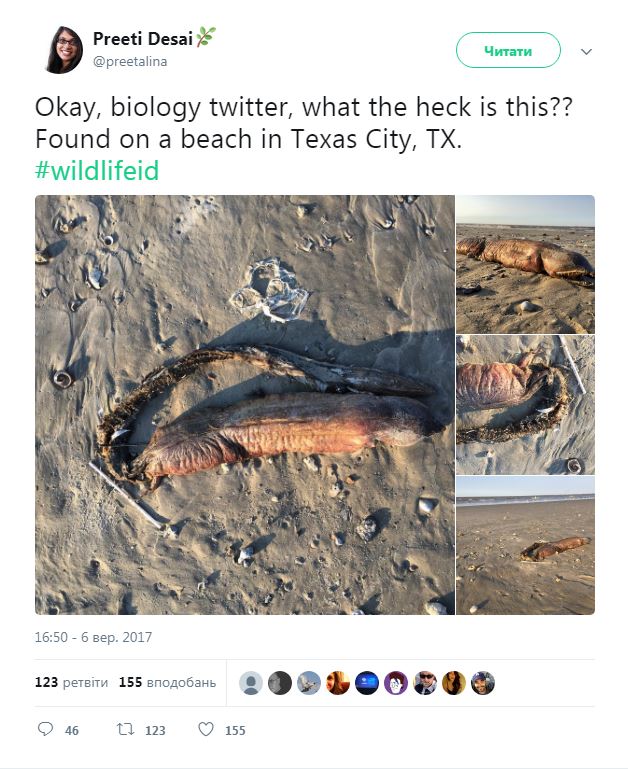
Task: Open Preeti Desai's profile avatar
Action: point(63,50)
